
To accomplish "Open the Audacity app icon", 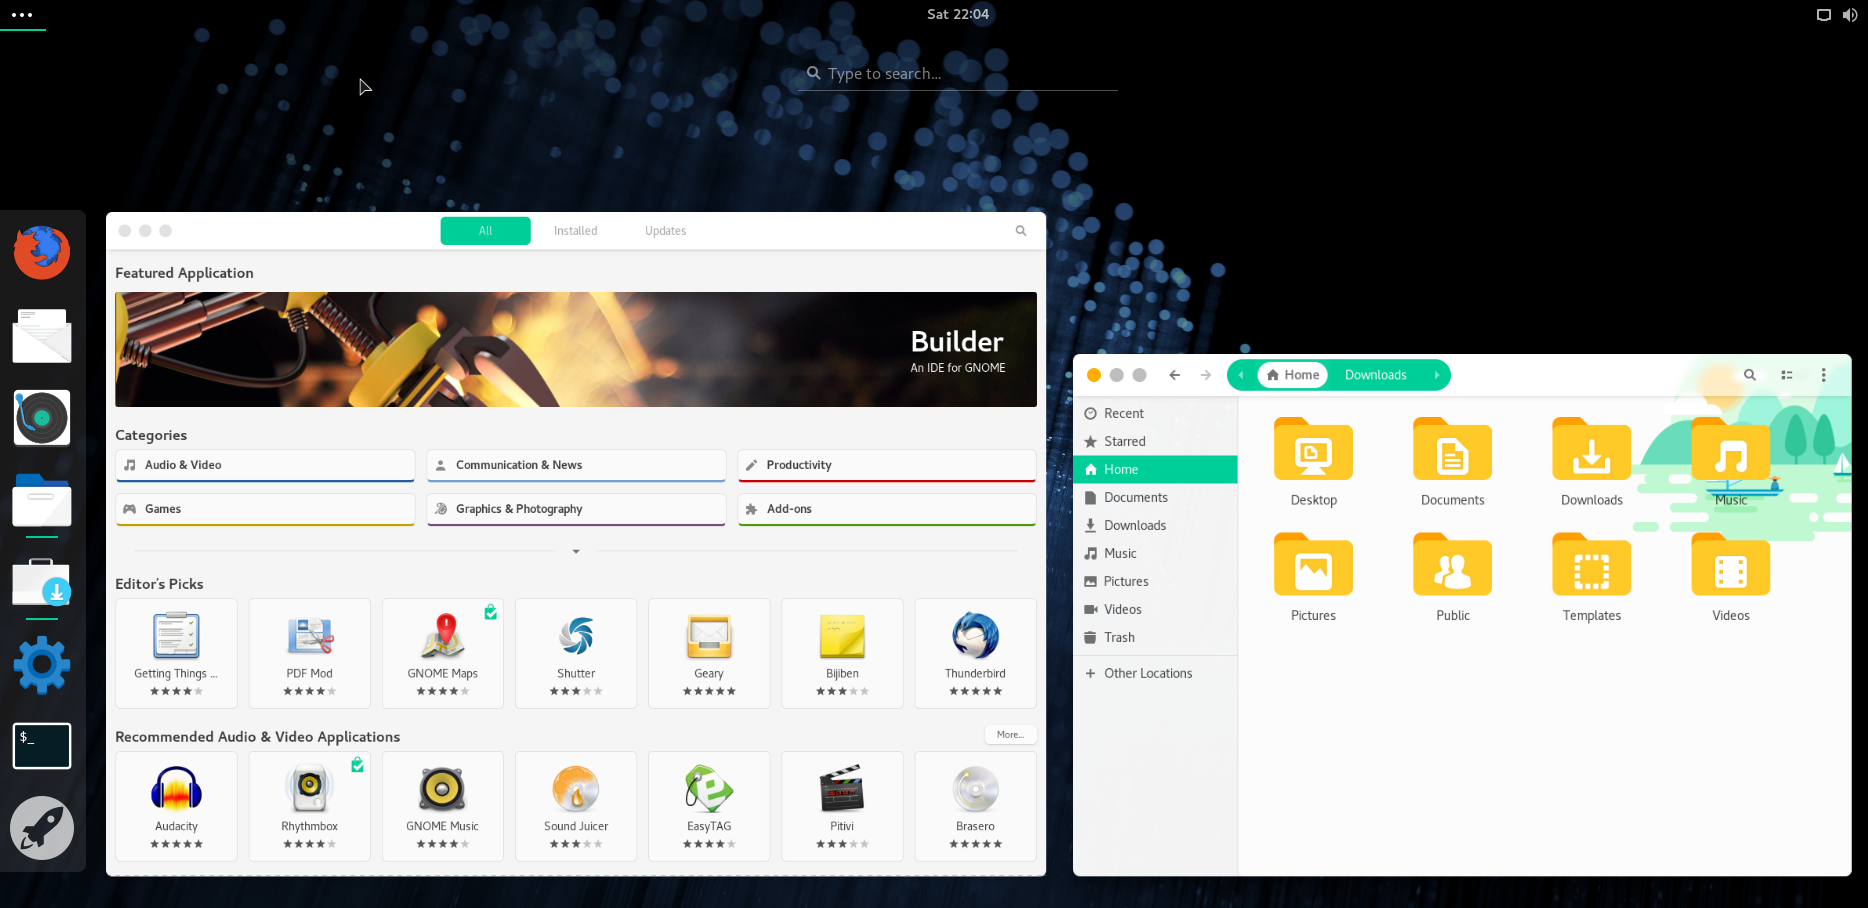I will coord(176,790).
